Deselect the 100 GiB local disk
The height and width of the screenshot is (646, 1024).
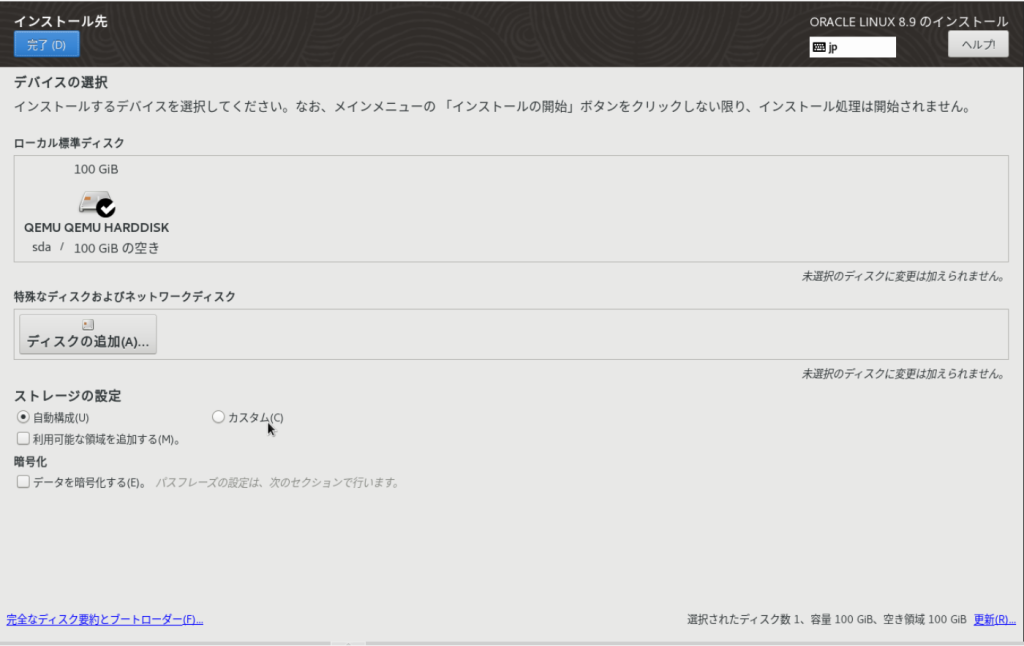(95, 205)
